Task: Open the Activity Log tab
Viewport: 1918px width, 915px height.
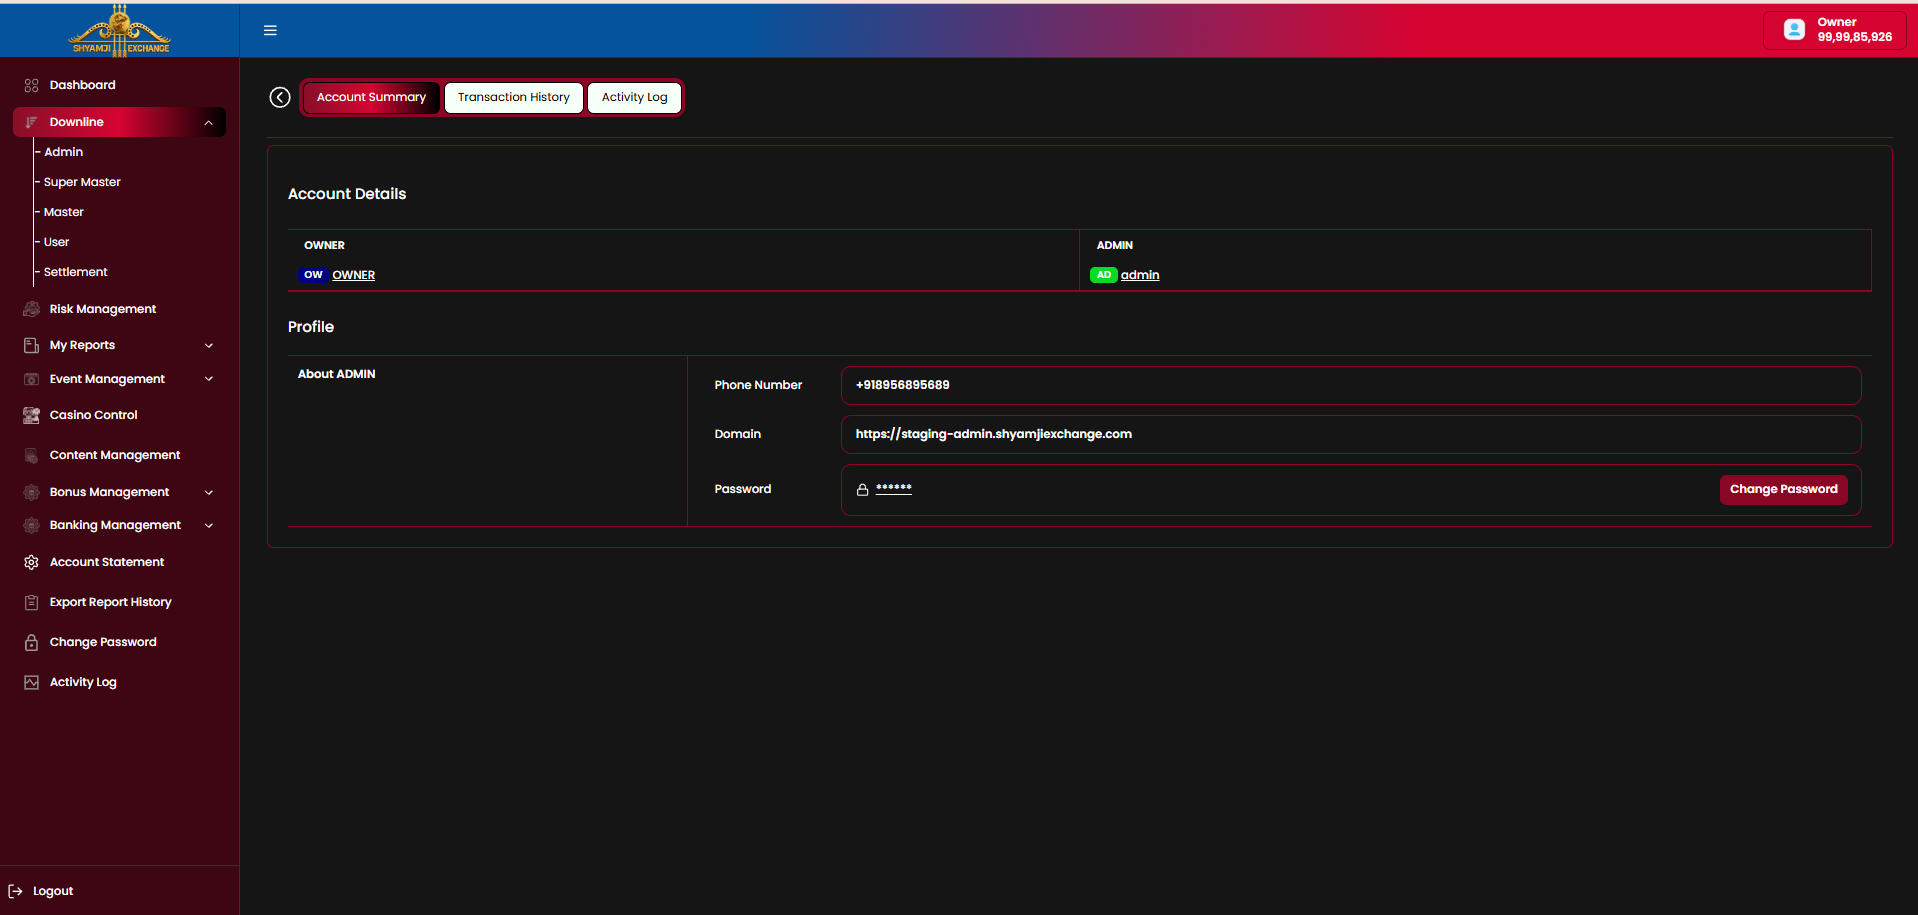Action: (634, 97)
